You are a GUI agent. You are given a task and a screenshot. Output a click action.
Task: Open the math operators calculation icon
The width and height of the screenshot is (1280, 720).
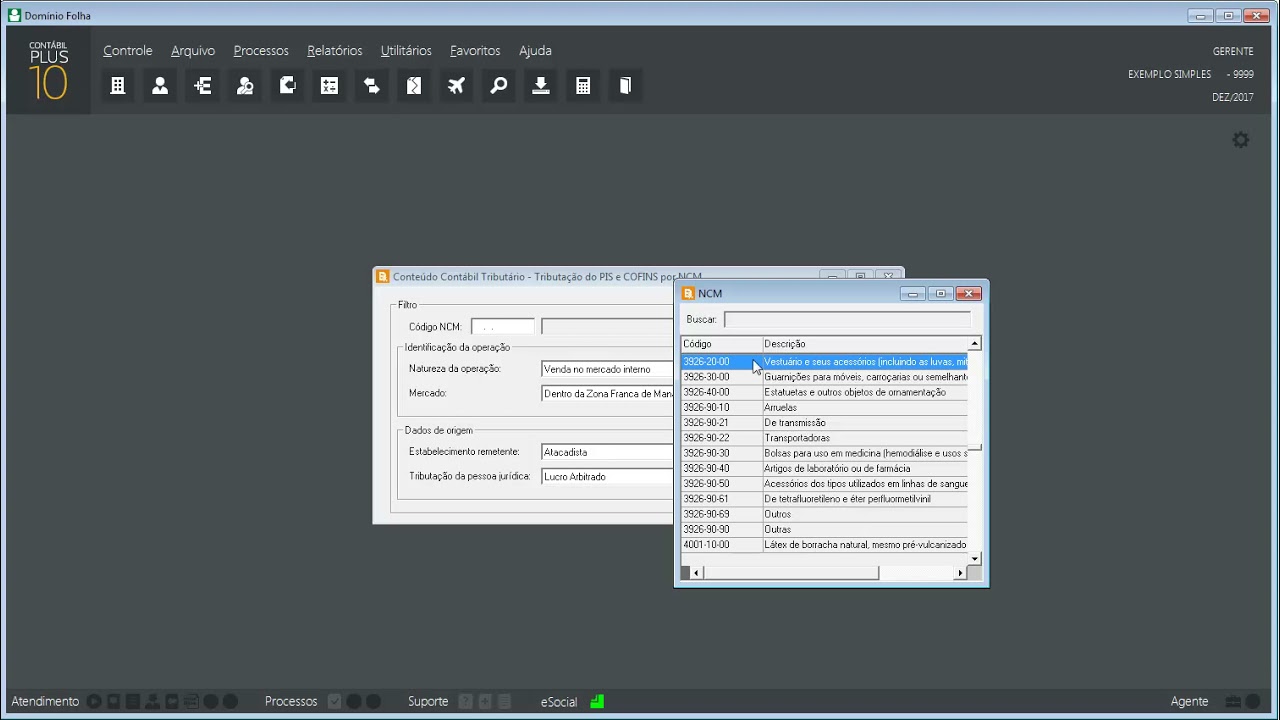coord(330,86)
